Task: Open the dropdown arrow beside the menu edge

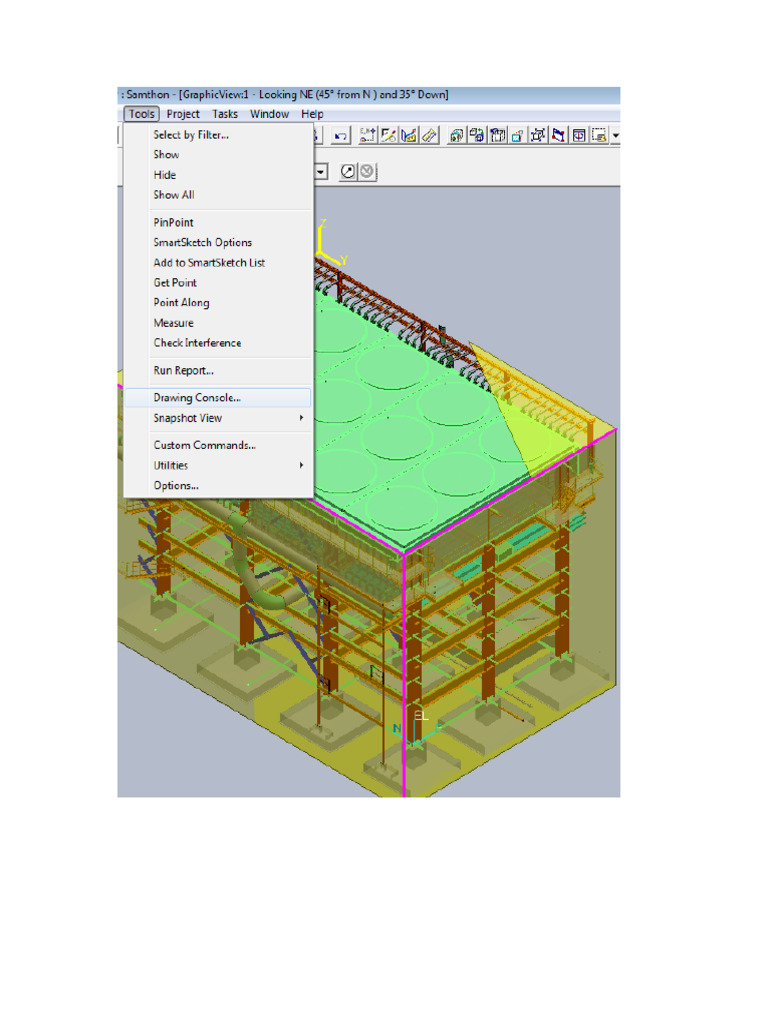Action: click(x=321, y=172)
